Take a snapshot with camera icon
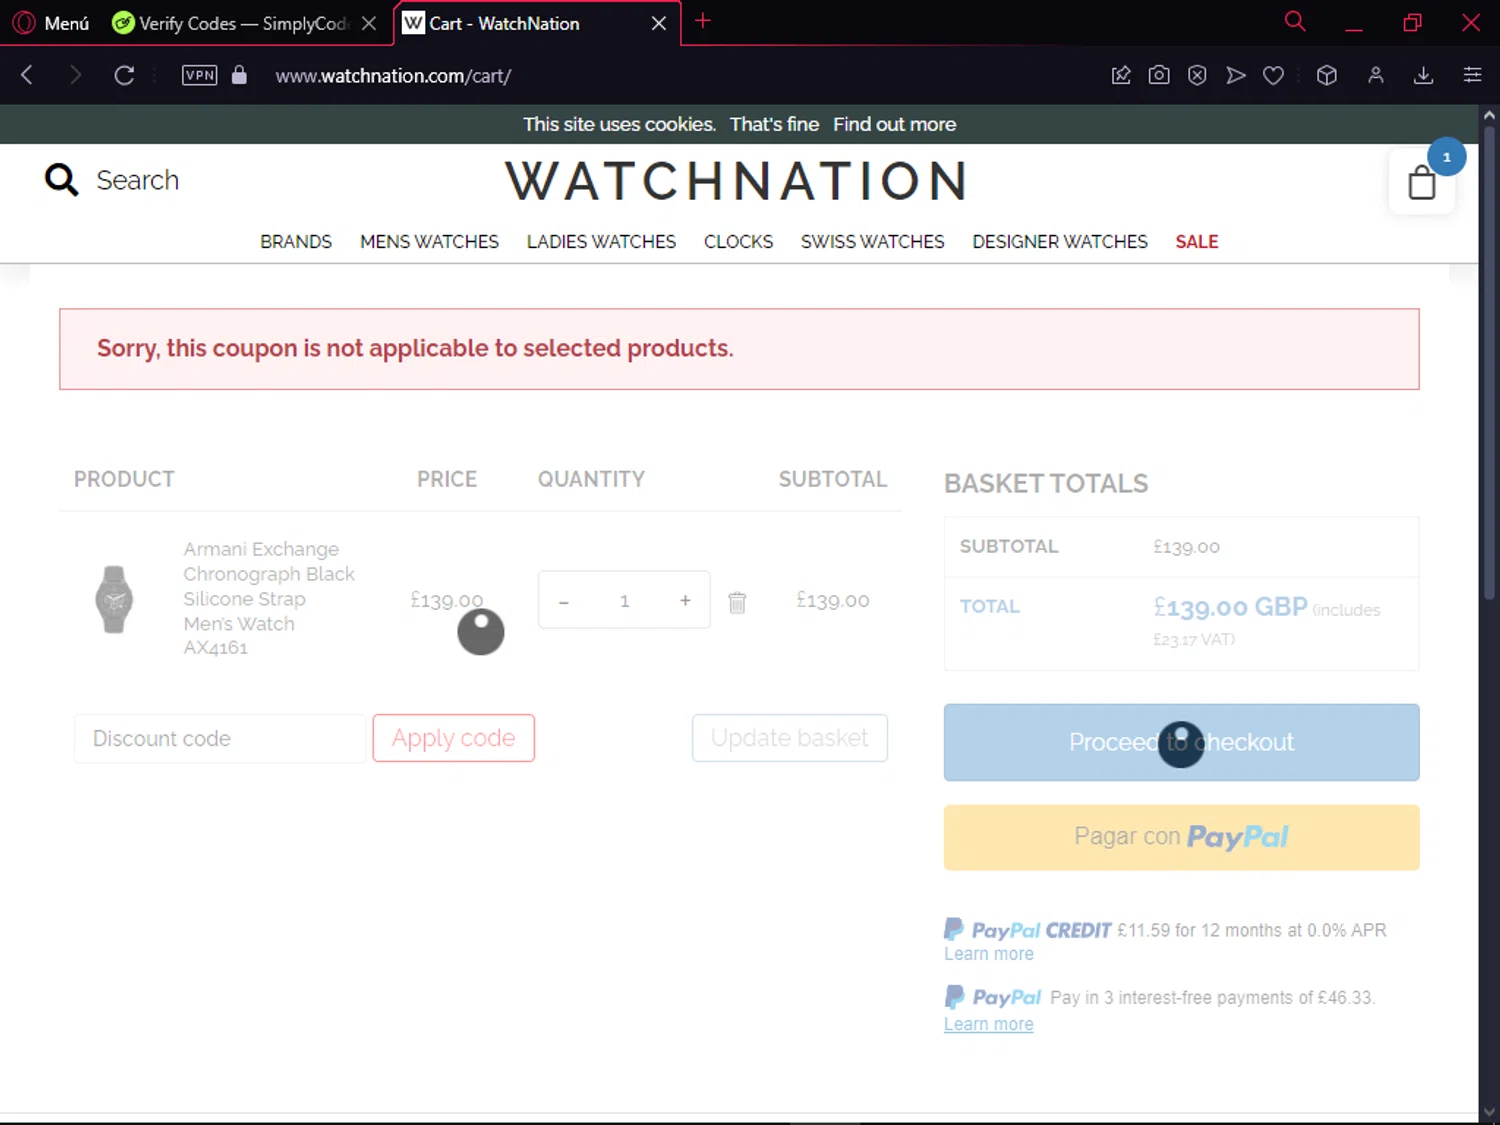 click(x=1159, y=75)
